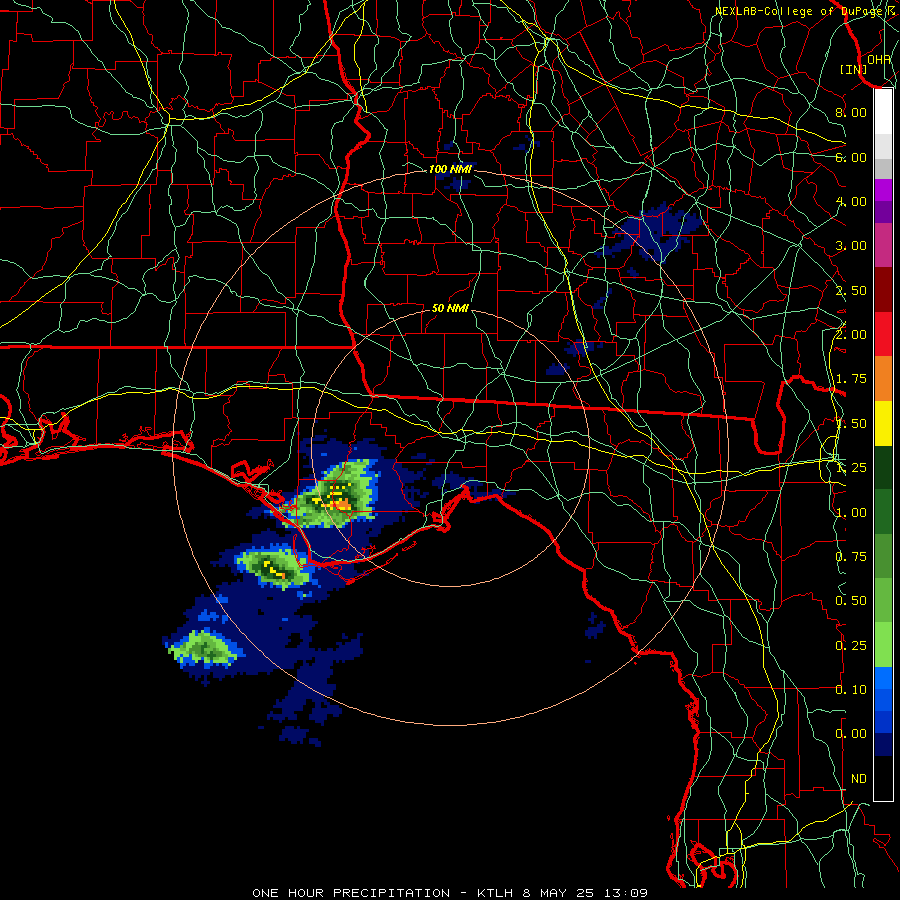Image resolution: width=900 pixels, height=900 pixels.
Task: Click the 1.00 legend value
Action: pyautogui.click(x=851, y=513)
